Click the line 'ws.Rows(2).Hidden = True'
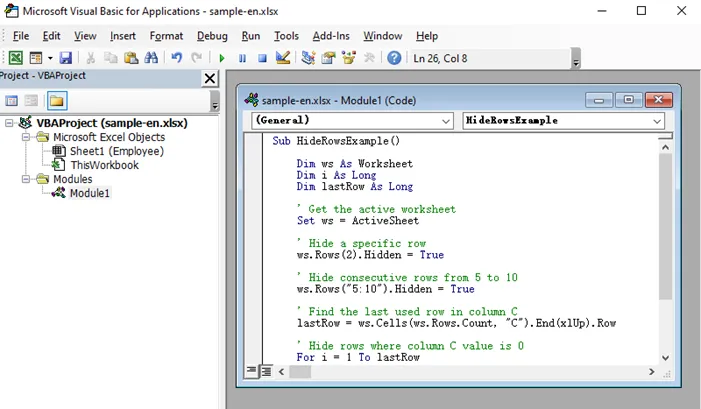Viewport: 701px width, 409px height. point(370,255)
